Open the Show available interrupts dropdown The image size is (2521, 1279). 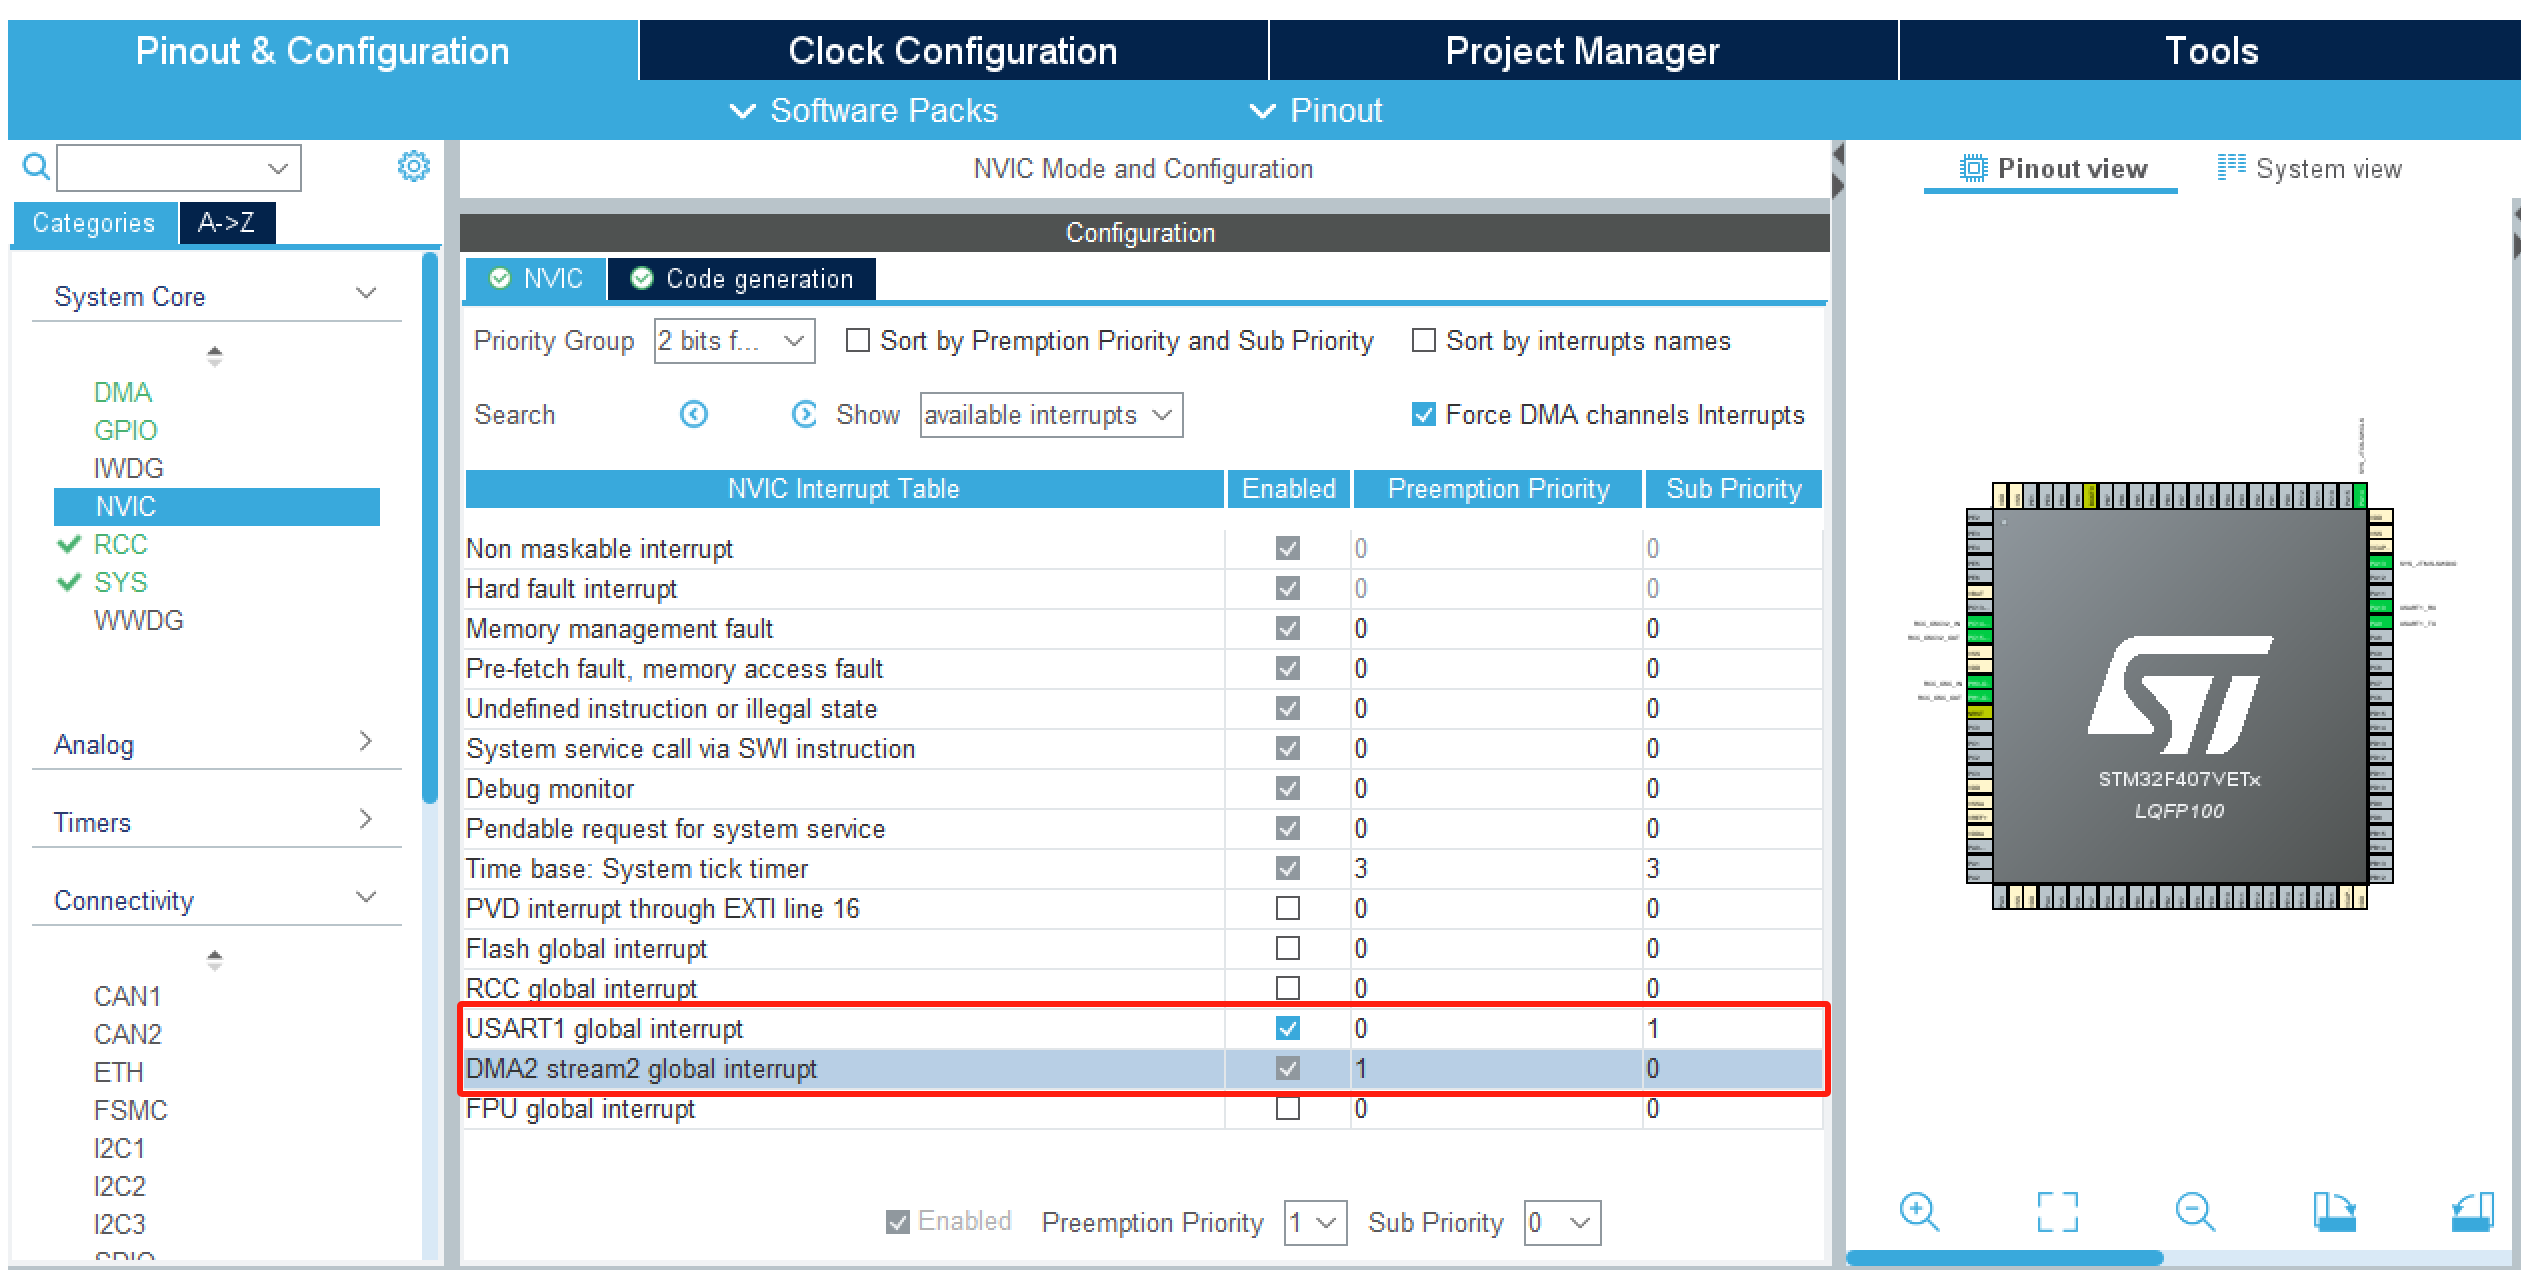(x=1050, y=415)
